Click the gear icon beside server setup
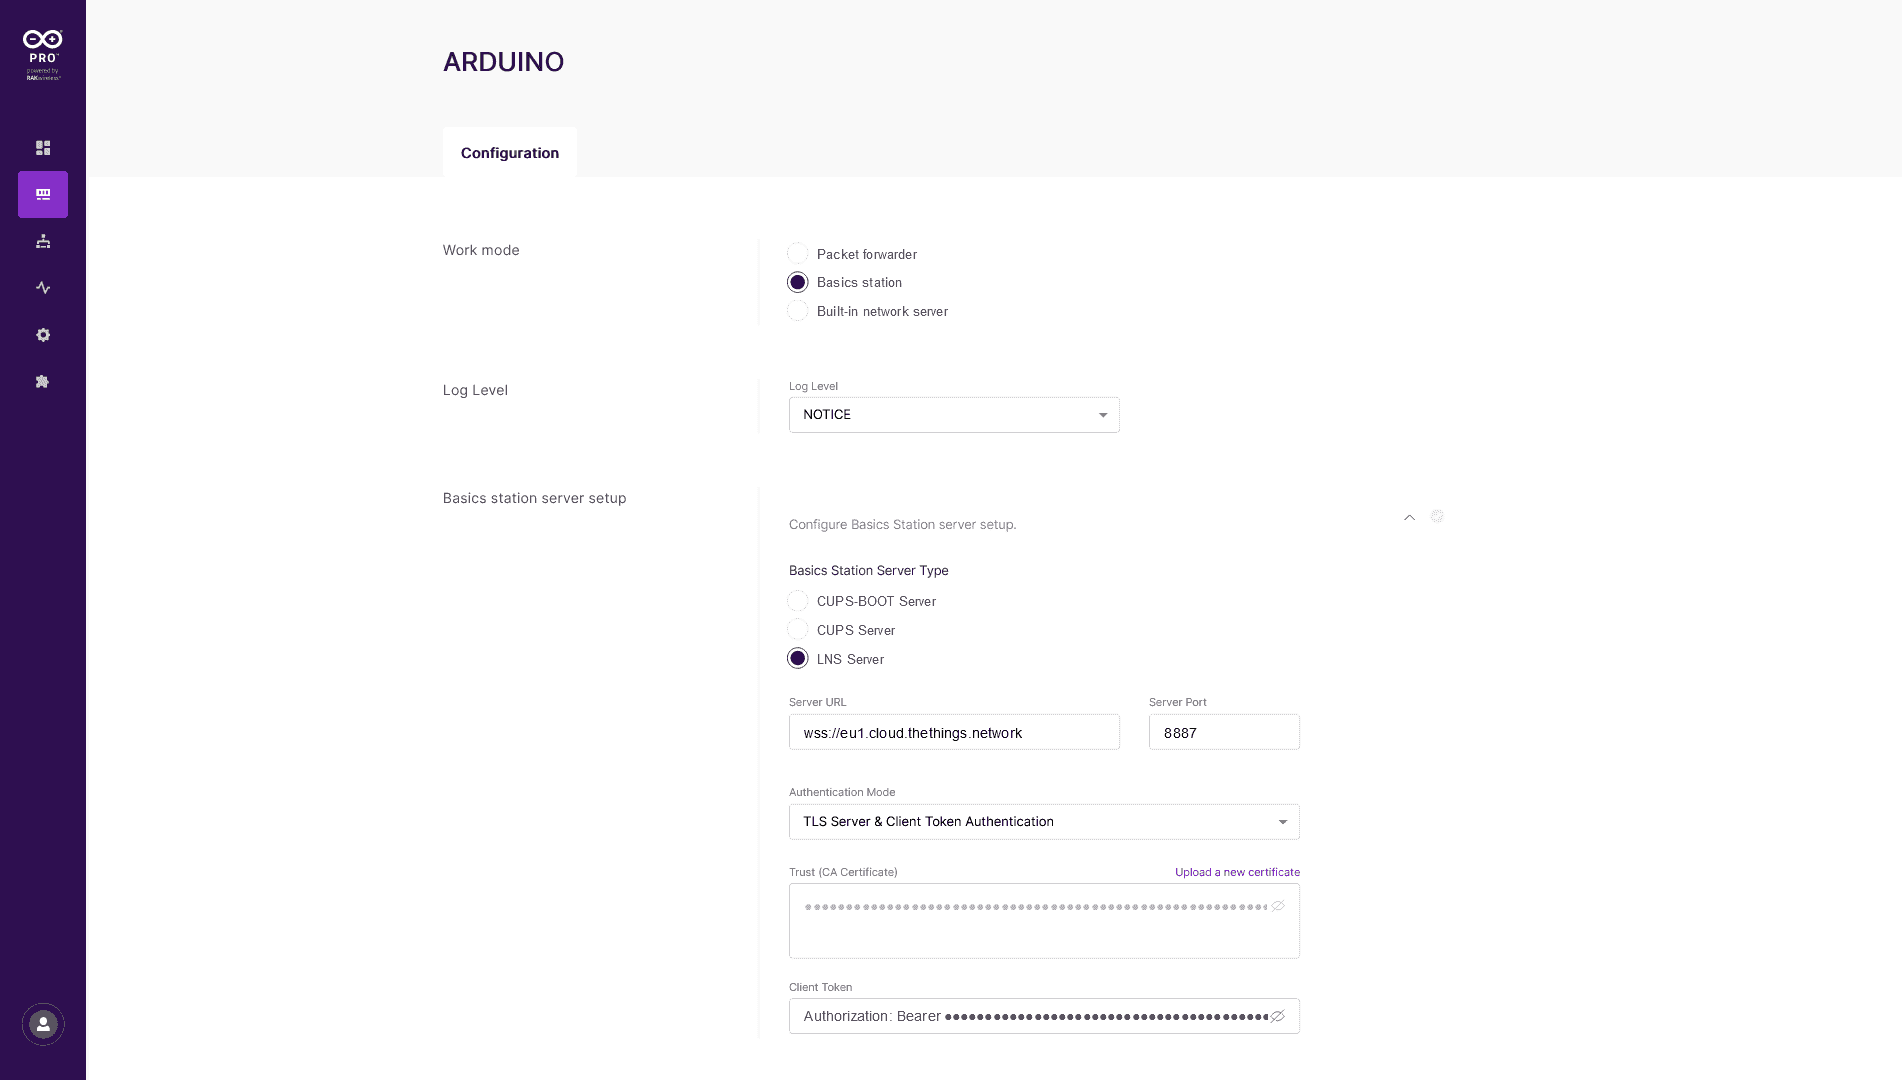This screenshot has height=1080, width=1902. [1437, 516]
